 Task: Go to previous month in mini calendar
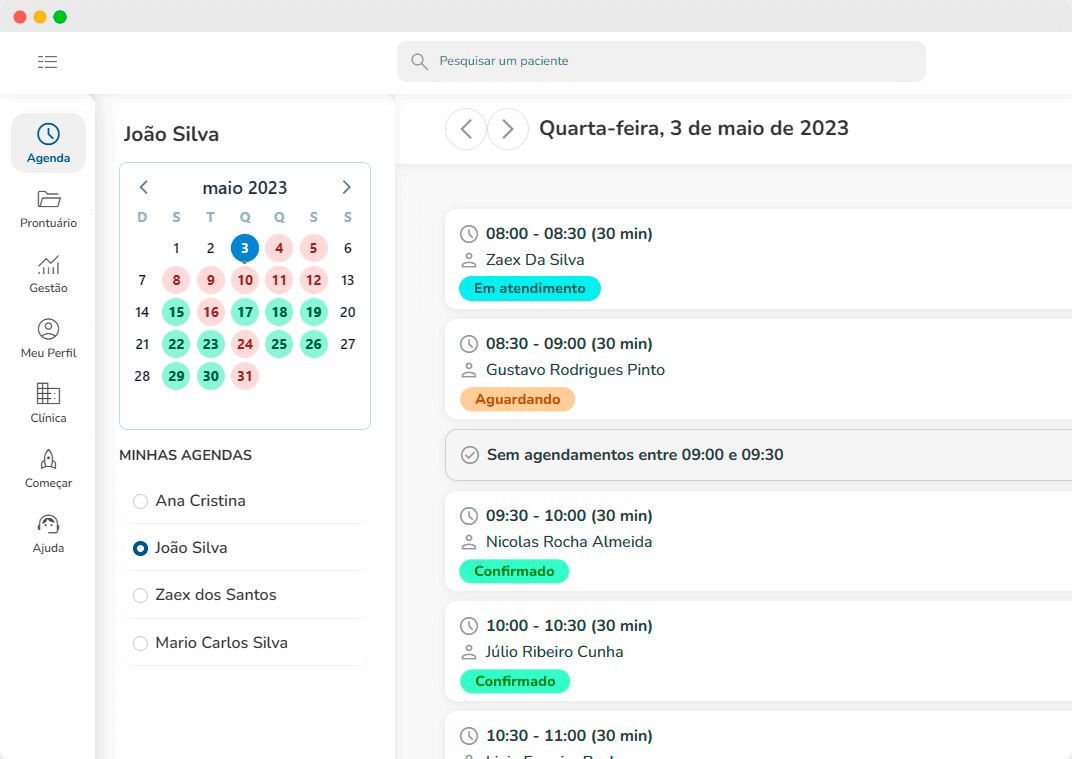(x=143, y=187)
